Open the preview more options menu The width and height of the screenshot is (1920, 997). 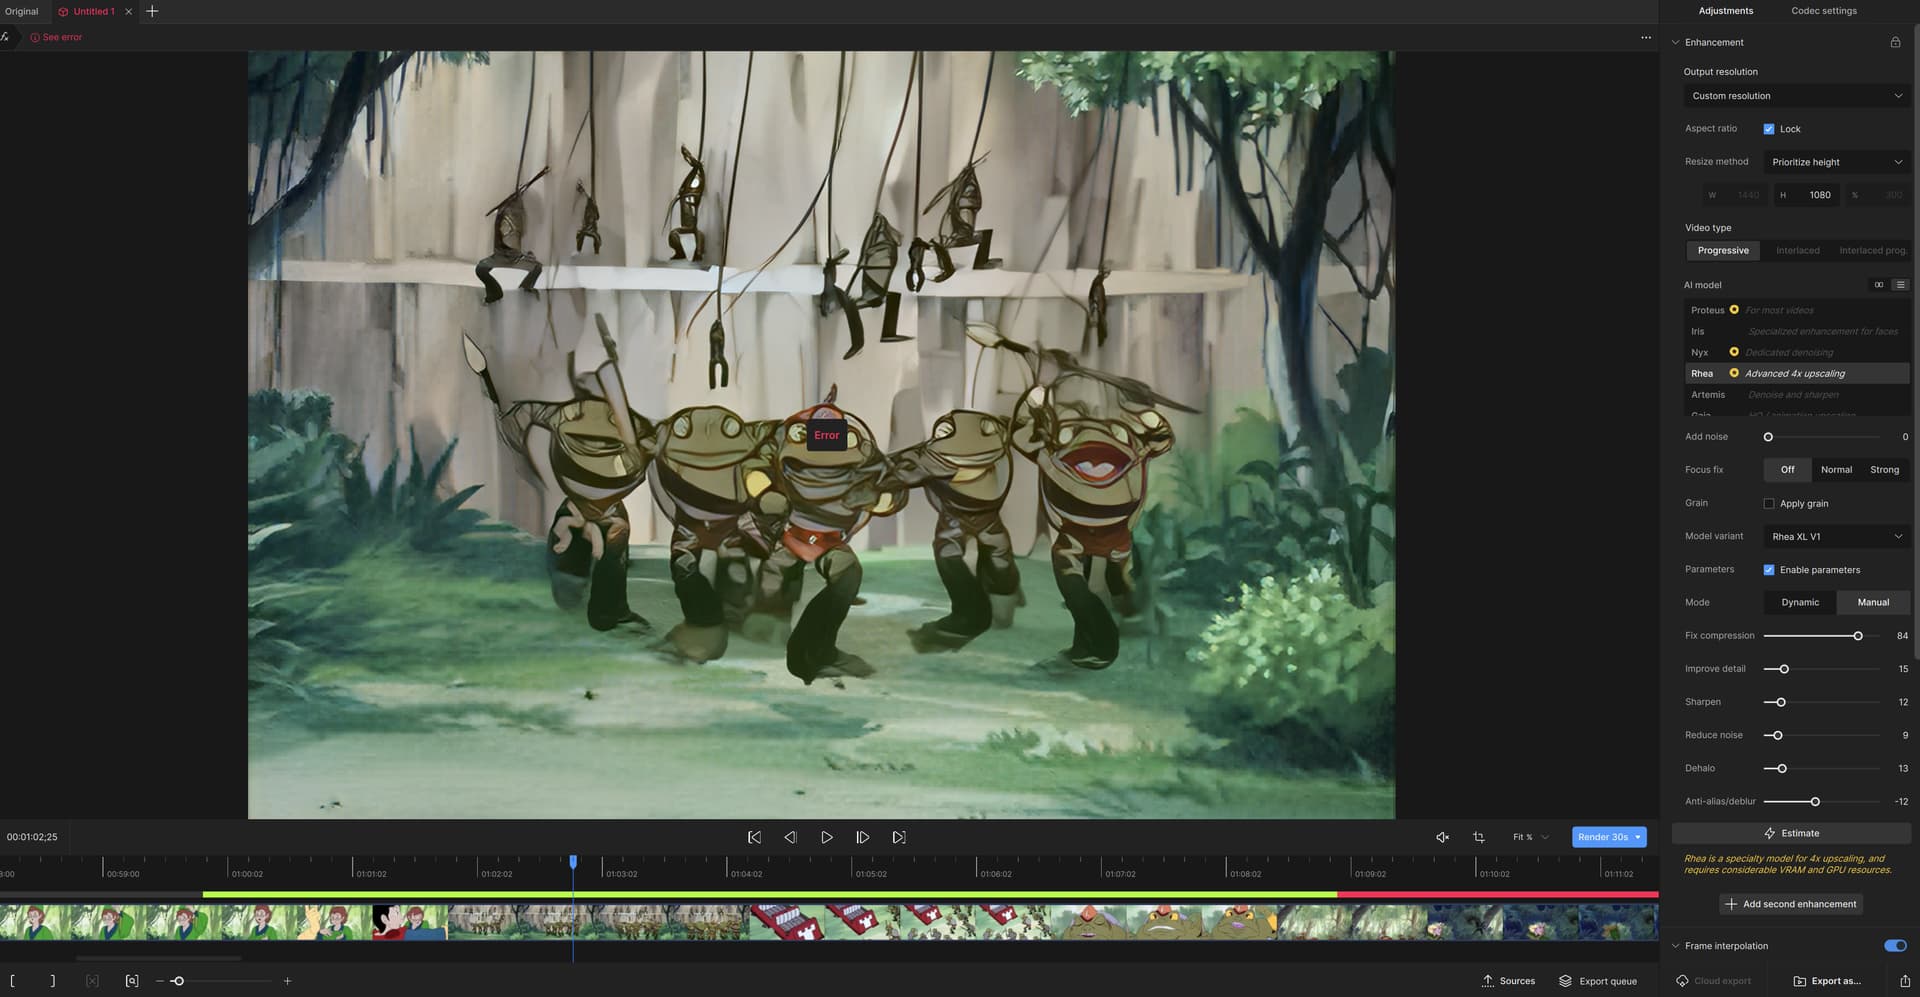pyautogui.click(x=1646, y=37)
